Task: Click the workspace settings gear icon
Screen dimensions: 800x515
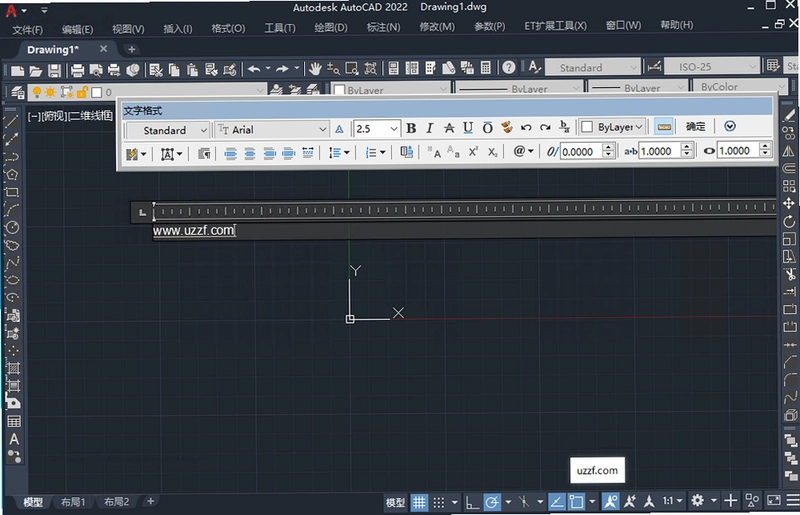Action: pyautogui.click(x=697, y=501)
